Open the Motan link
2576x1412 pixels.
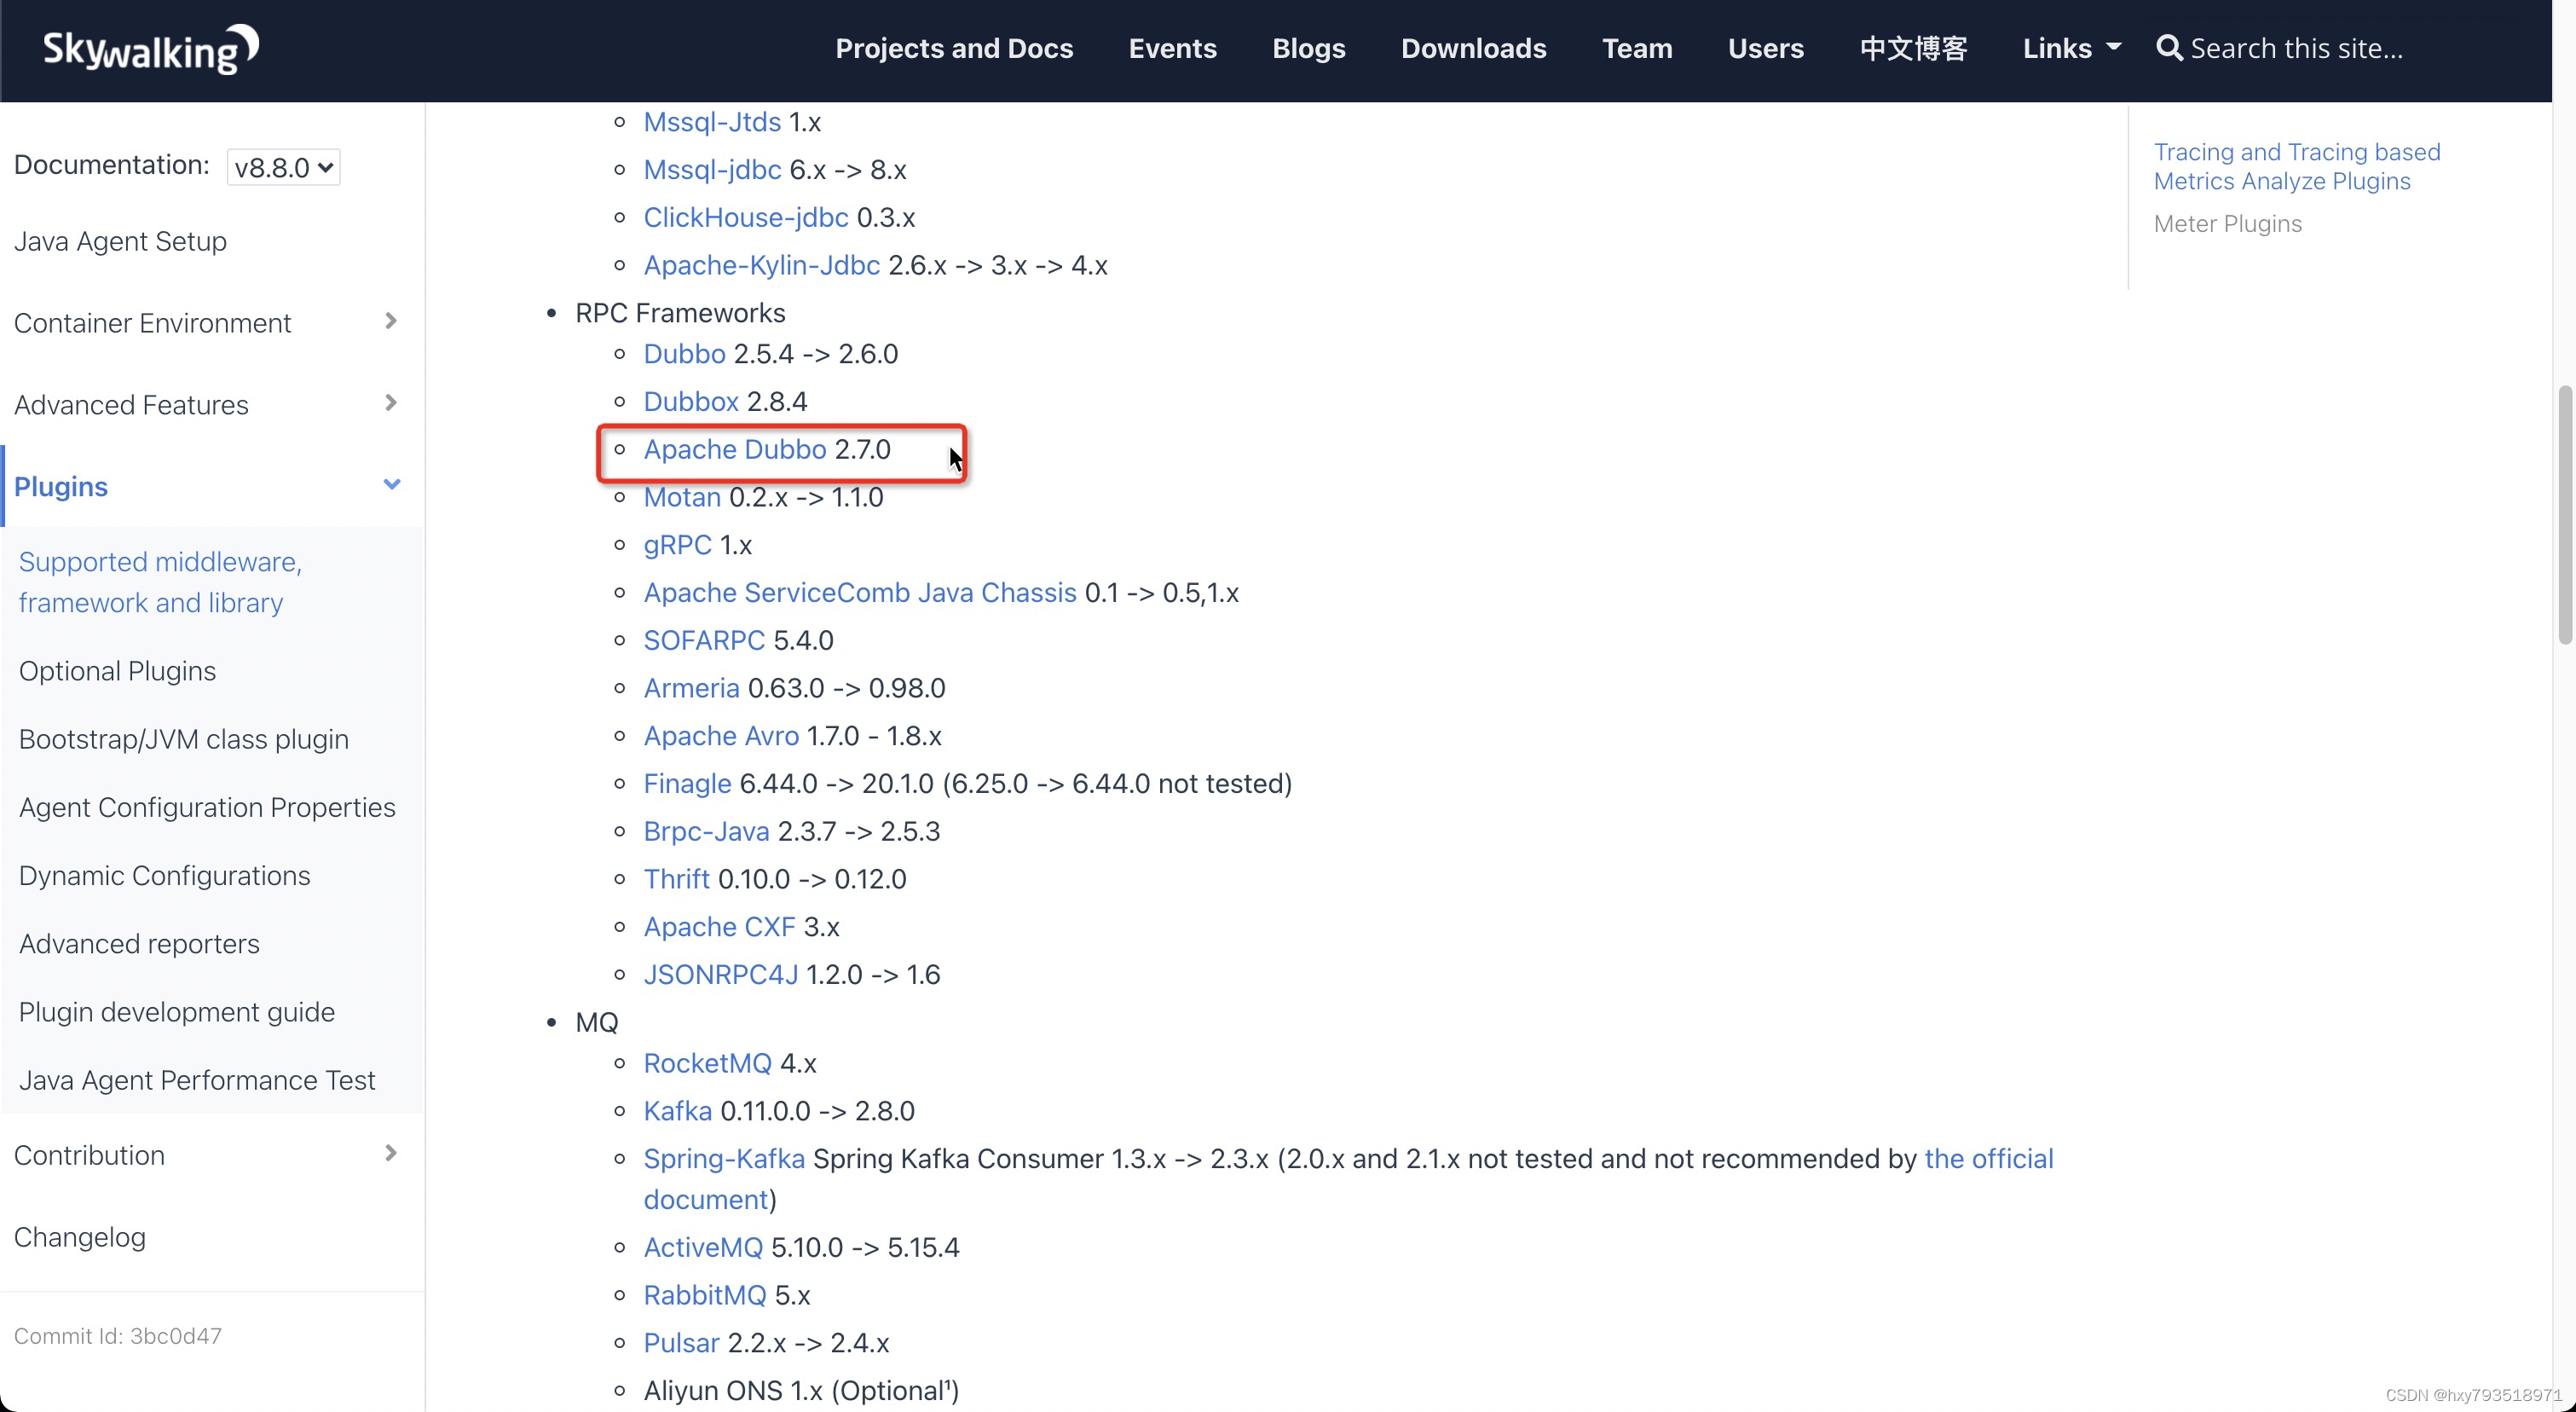pos(682,497)
